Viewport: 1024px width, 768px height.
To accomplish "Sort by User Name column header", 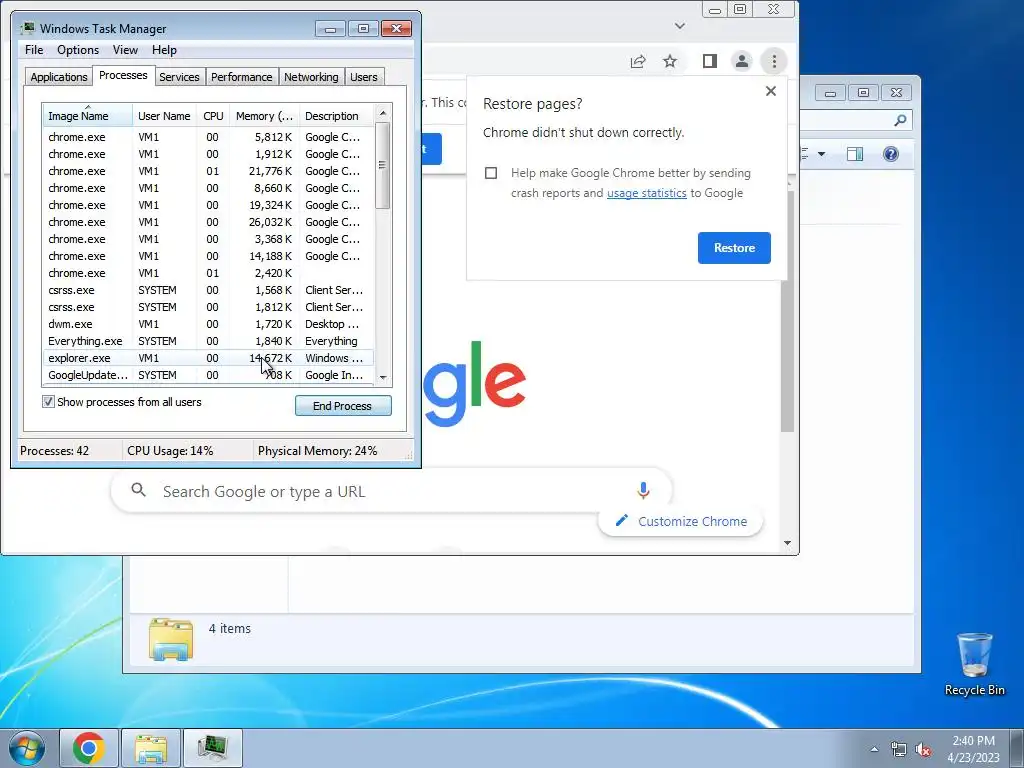I will point(165,116).
